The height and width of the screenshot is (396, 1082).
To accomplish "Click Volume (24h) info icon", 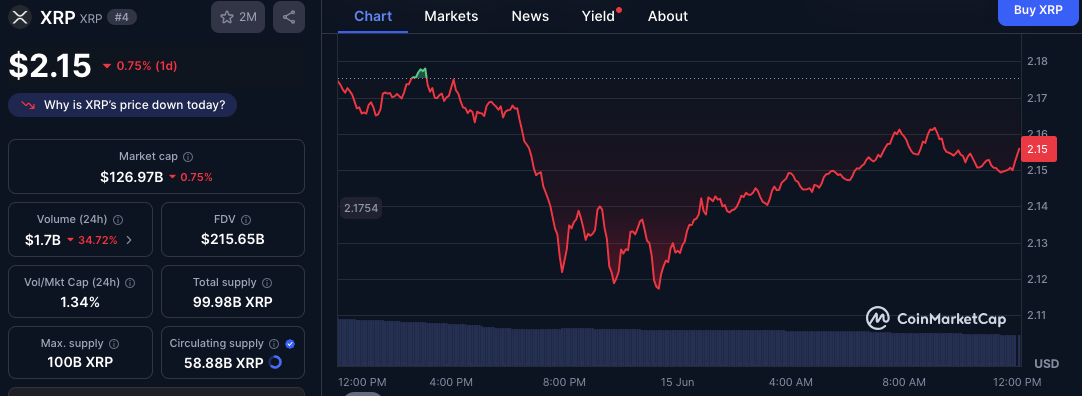I will tap(118, 219).
